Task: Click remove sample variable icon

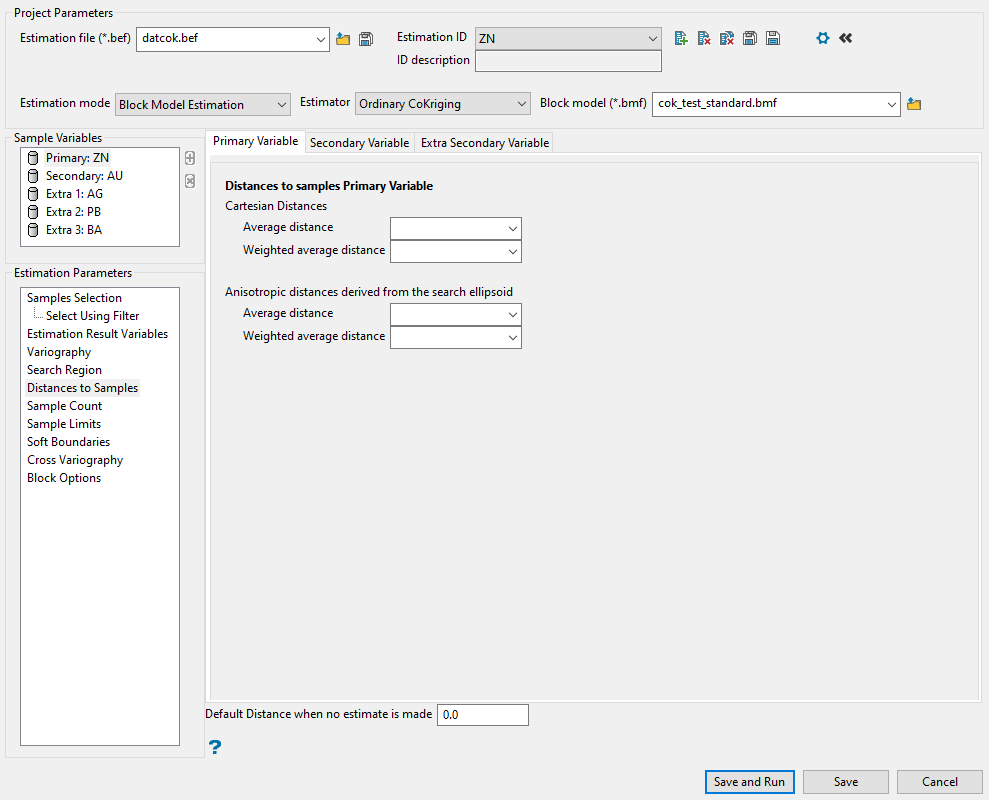Action: [190, 181]
